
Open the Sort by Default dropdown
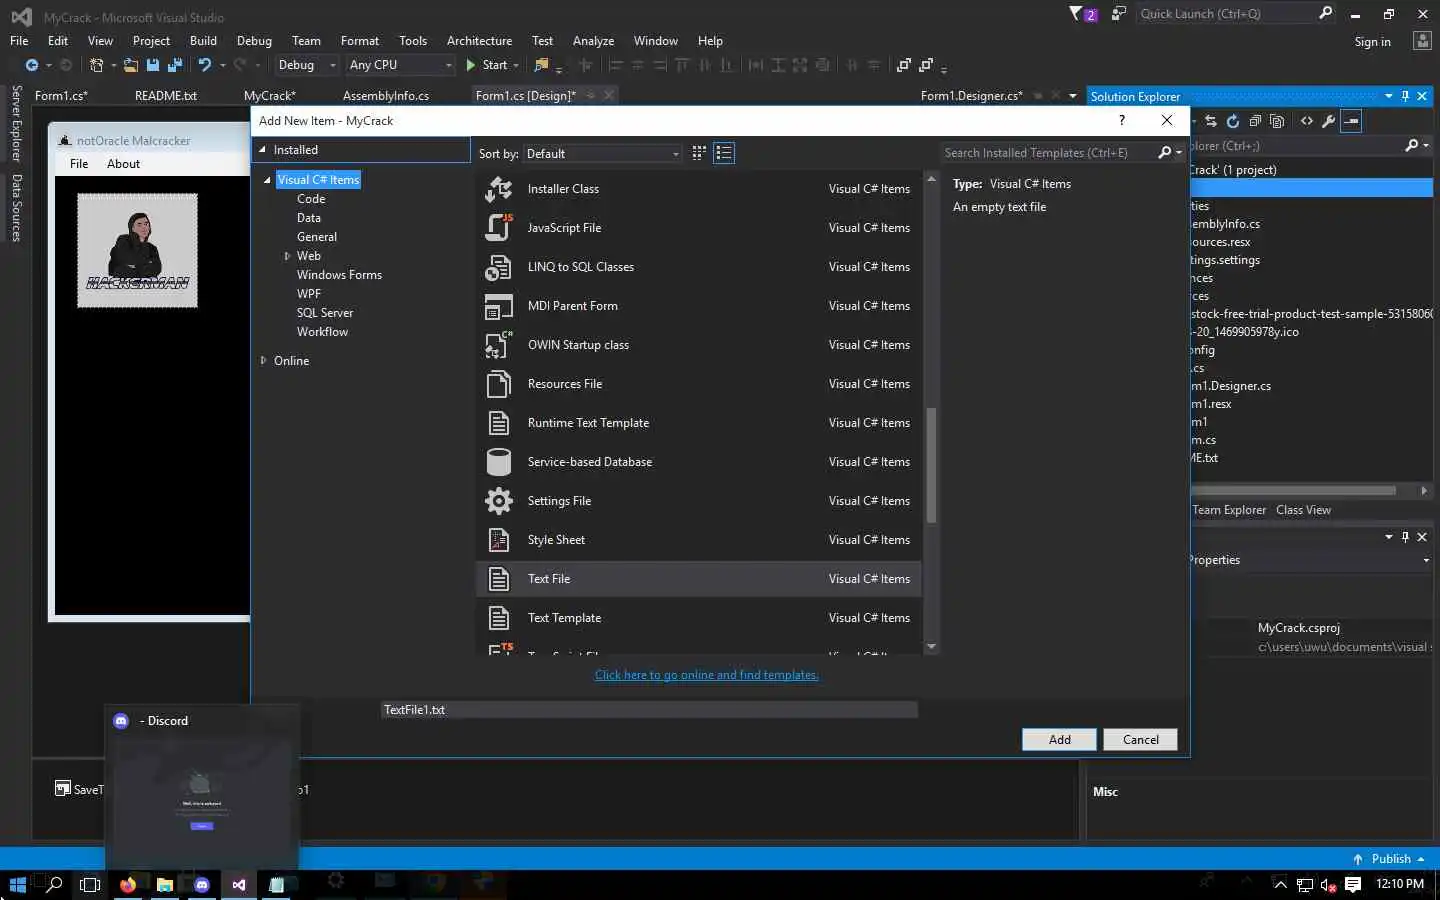(603, 153)
